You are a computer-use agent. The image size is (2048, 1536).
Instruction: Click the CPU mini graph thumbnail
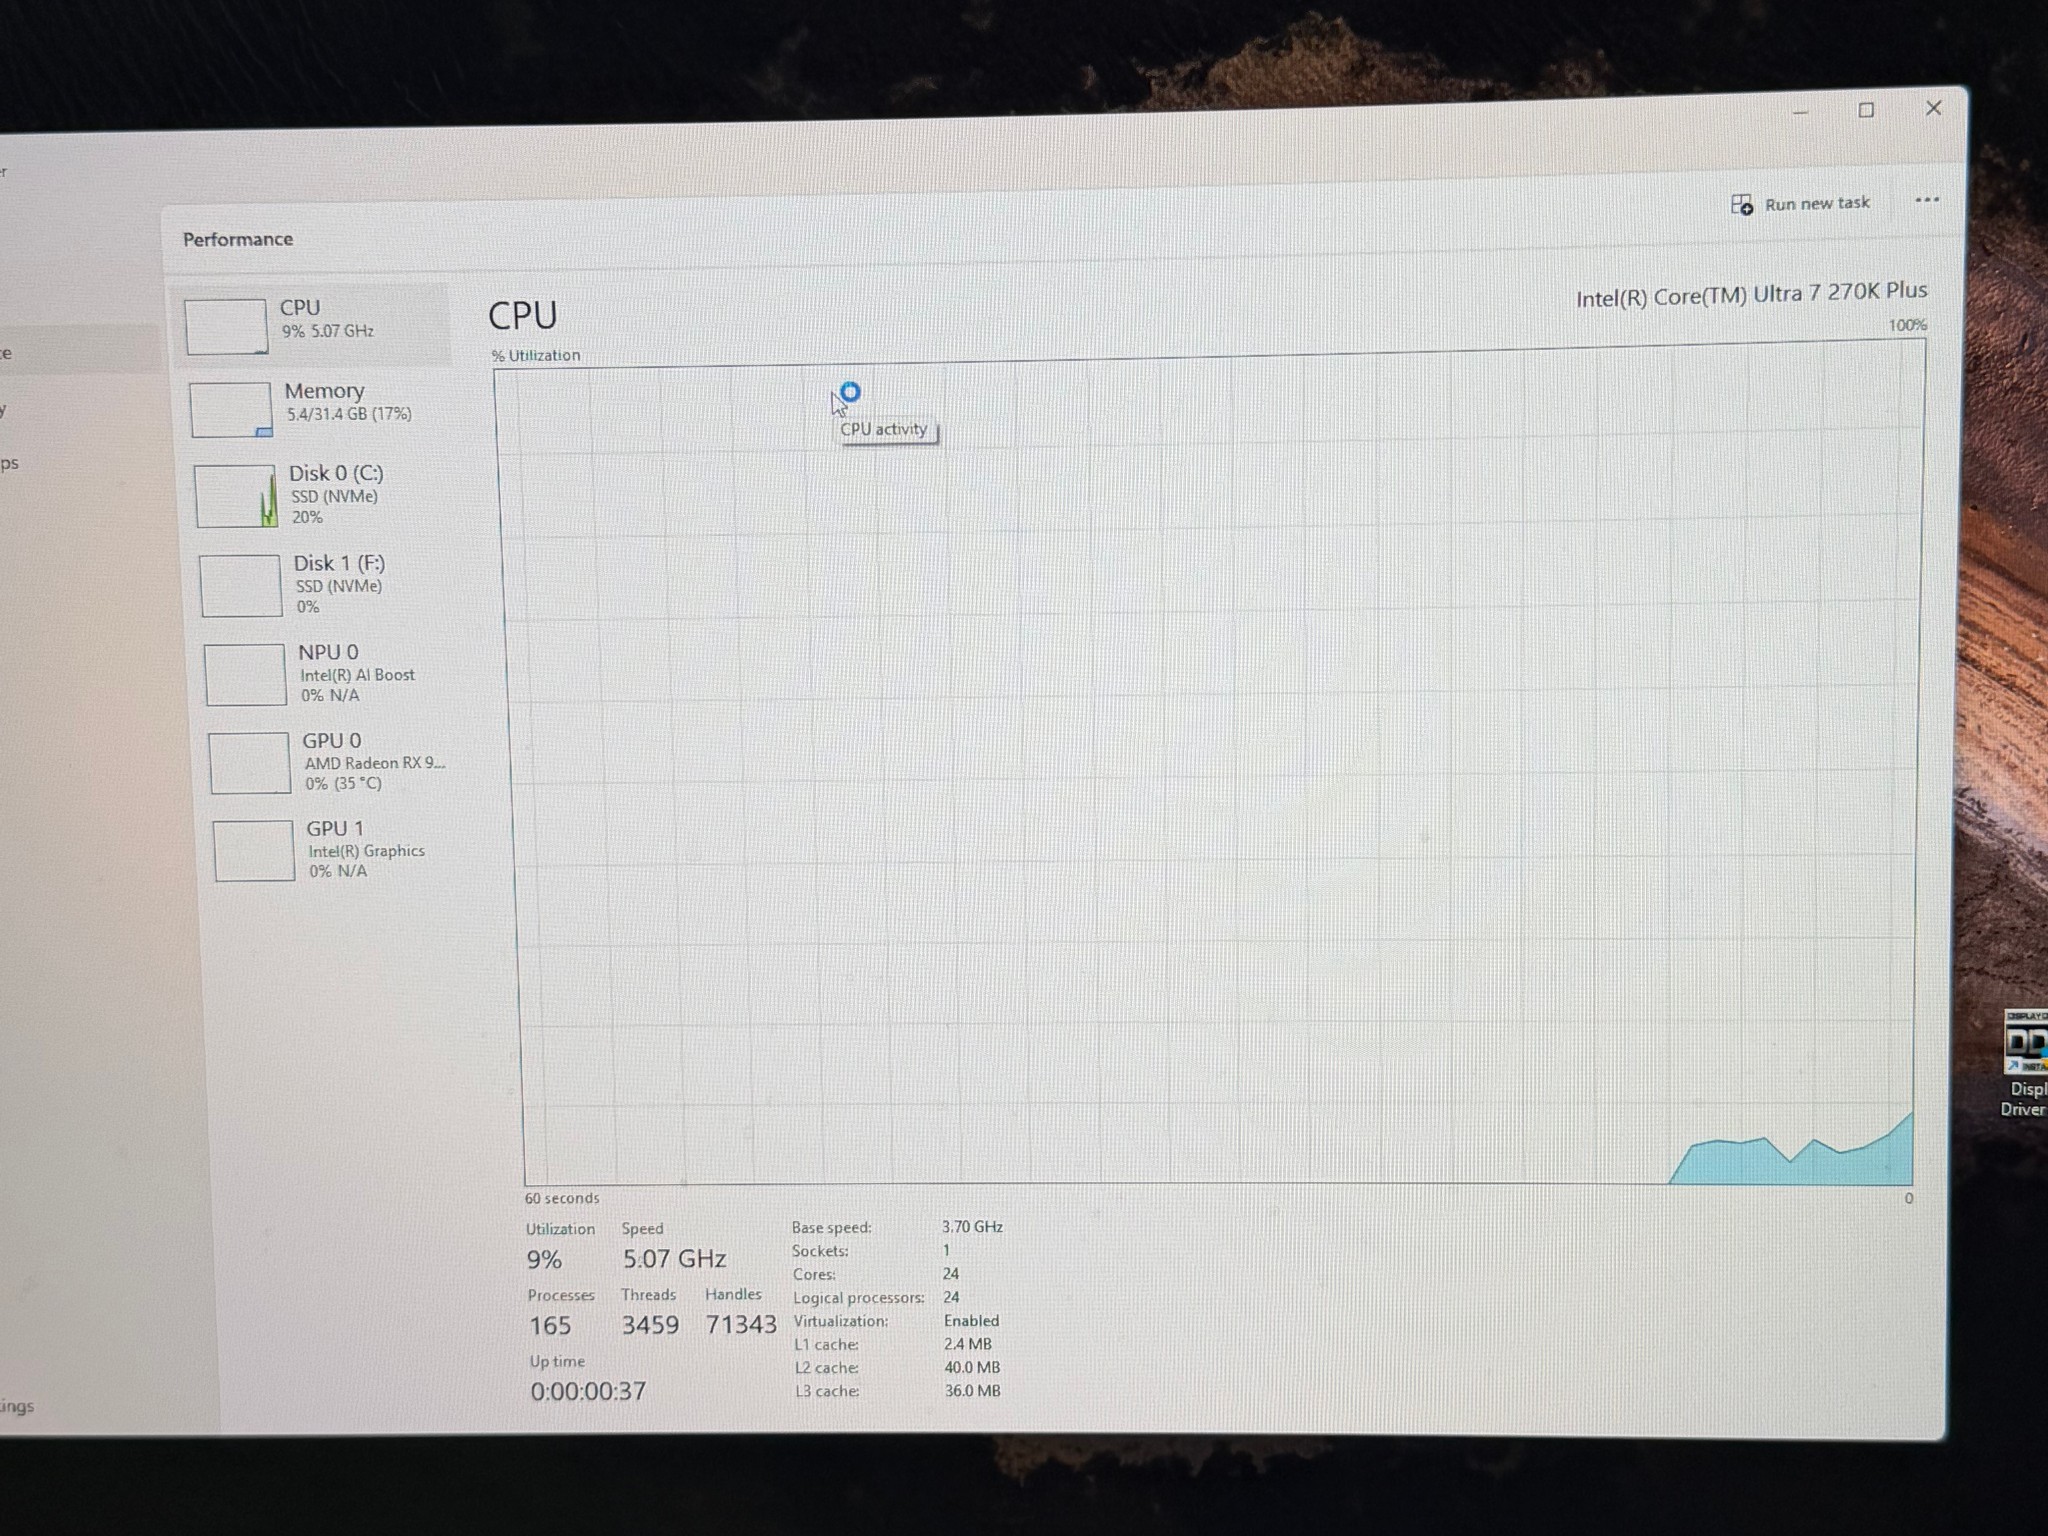pyautogui.click(x=226, y=326)
